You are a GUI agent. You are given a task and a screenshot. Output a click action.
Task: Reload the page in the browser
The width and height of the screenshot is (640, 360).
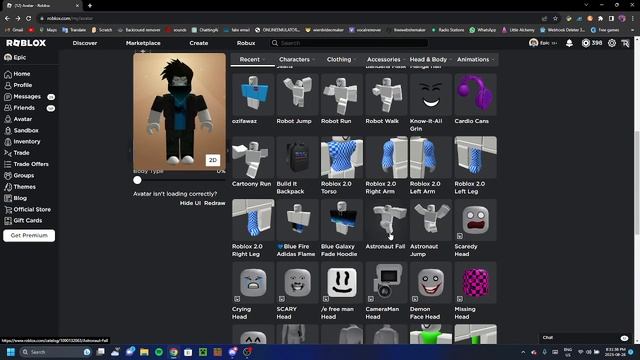[x=29, y=18]
